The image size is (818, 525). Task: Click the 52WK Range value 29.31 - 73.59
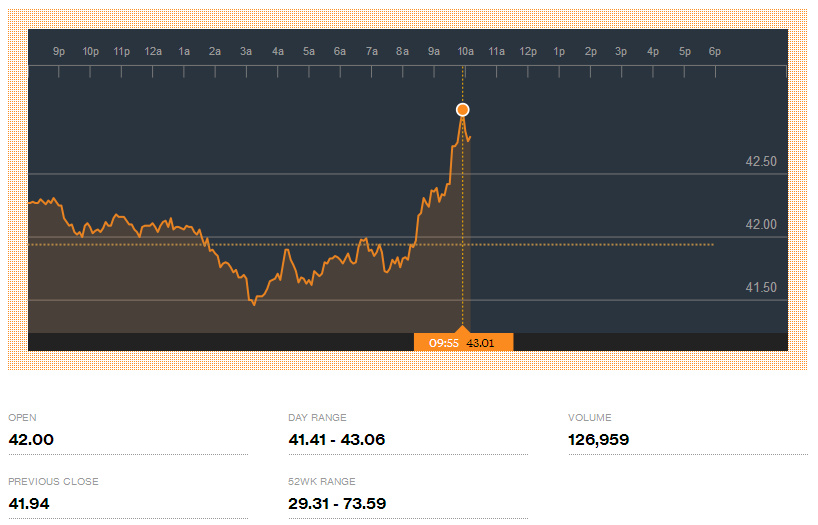336,503
